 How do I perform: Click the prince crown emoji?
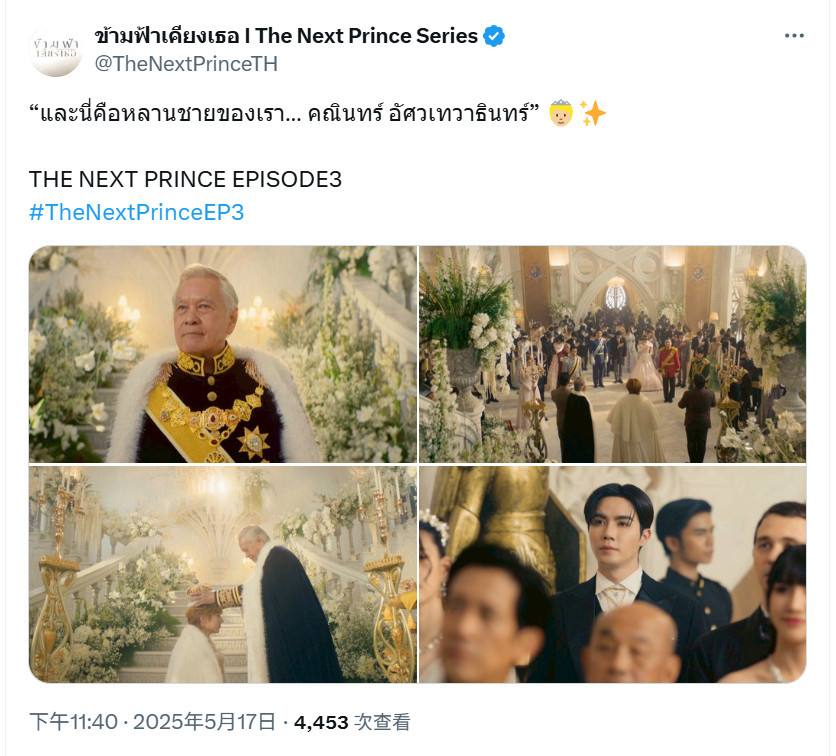click(561, 113)
